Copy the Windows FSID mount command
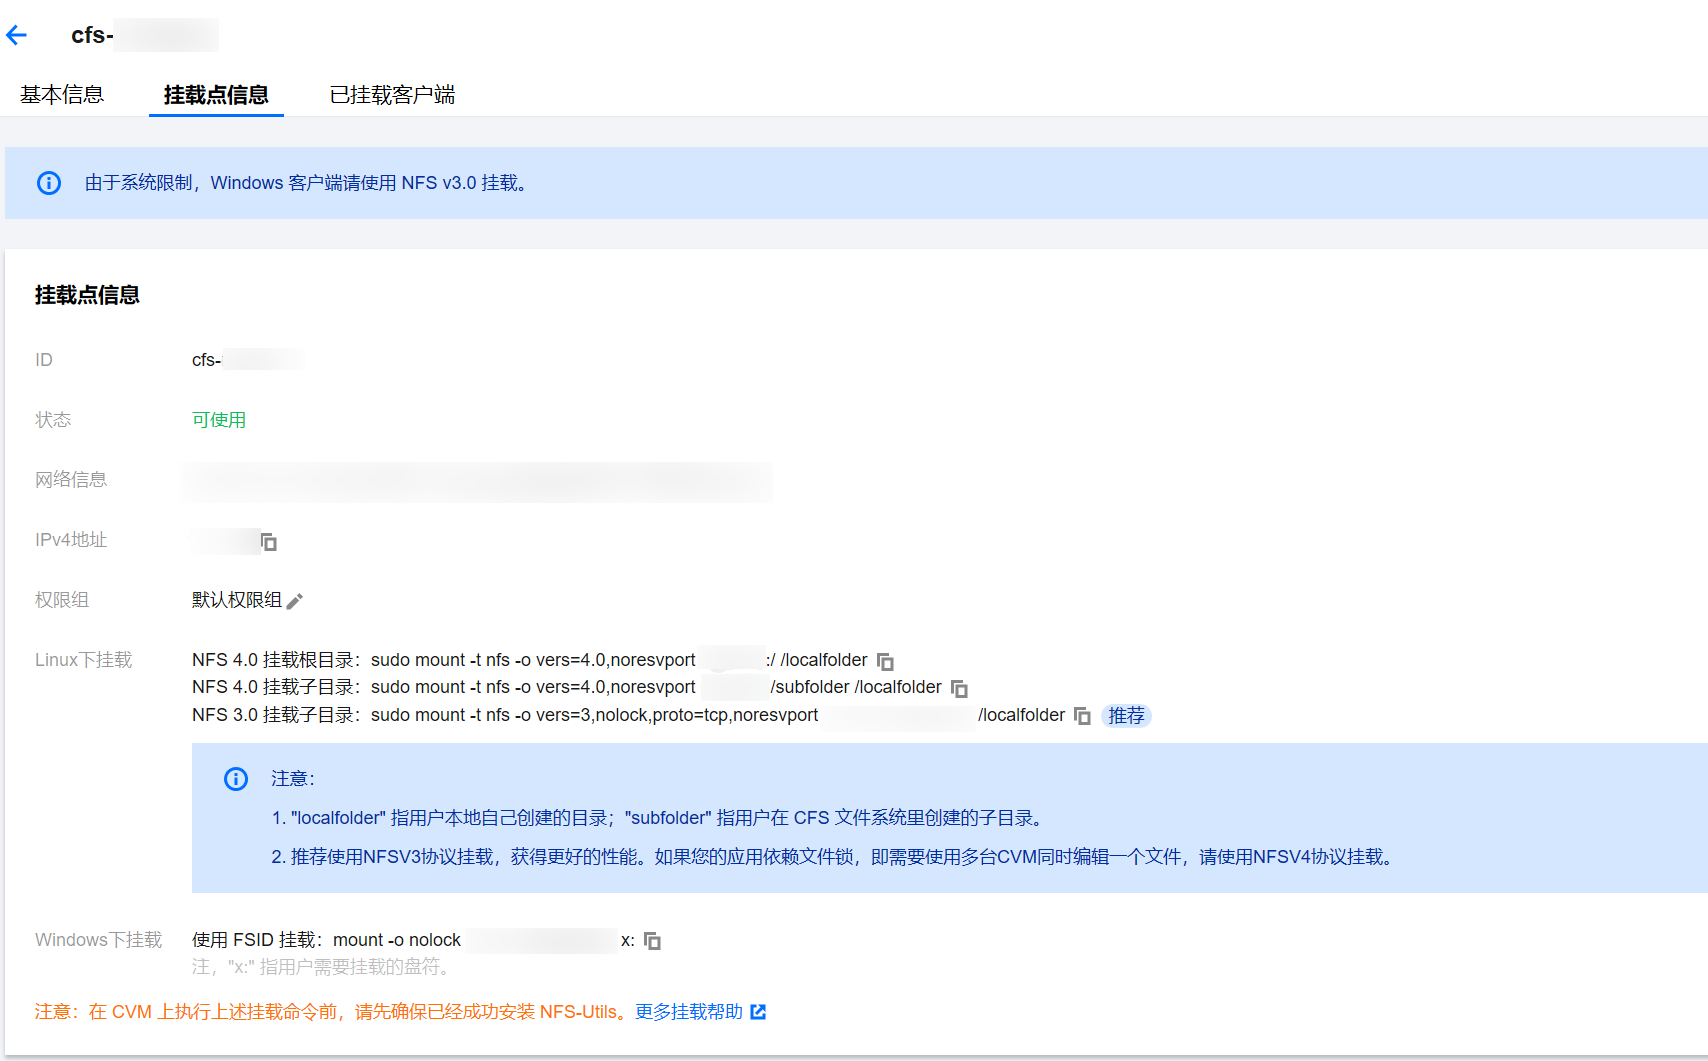1708x1061 pixels. coord(652,941)
